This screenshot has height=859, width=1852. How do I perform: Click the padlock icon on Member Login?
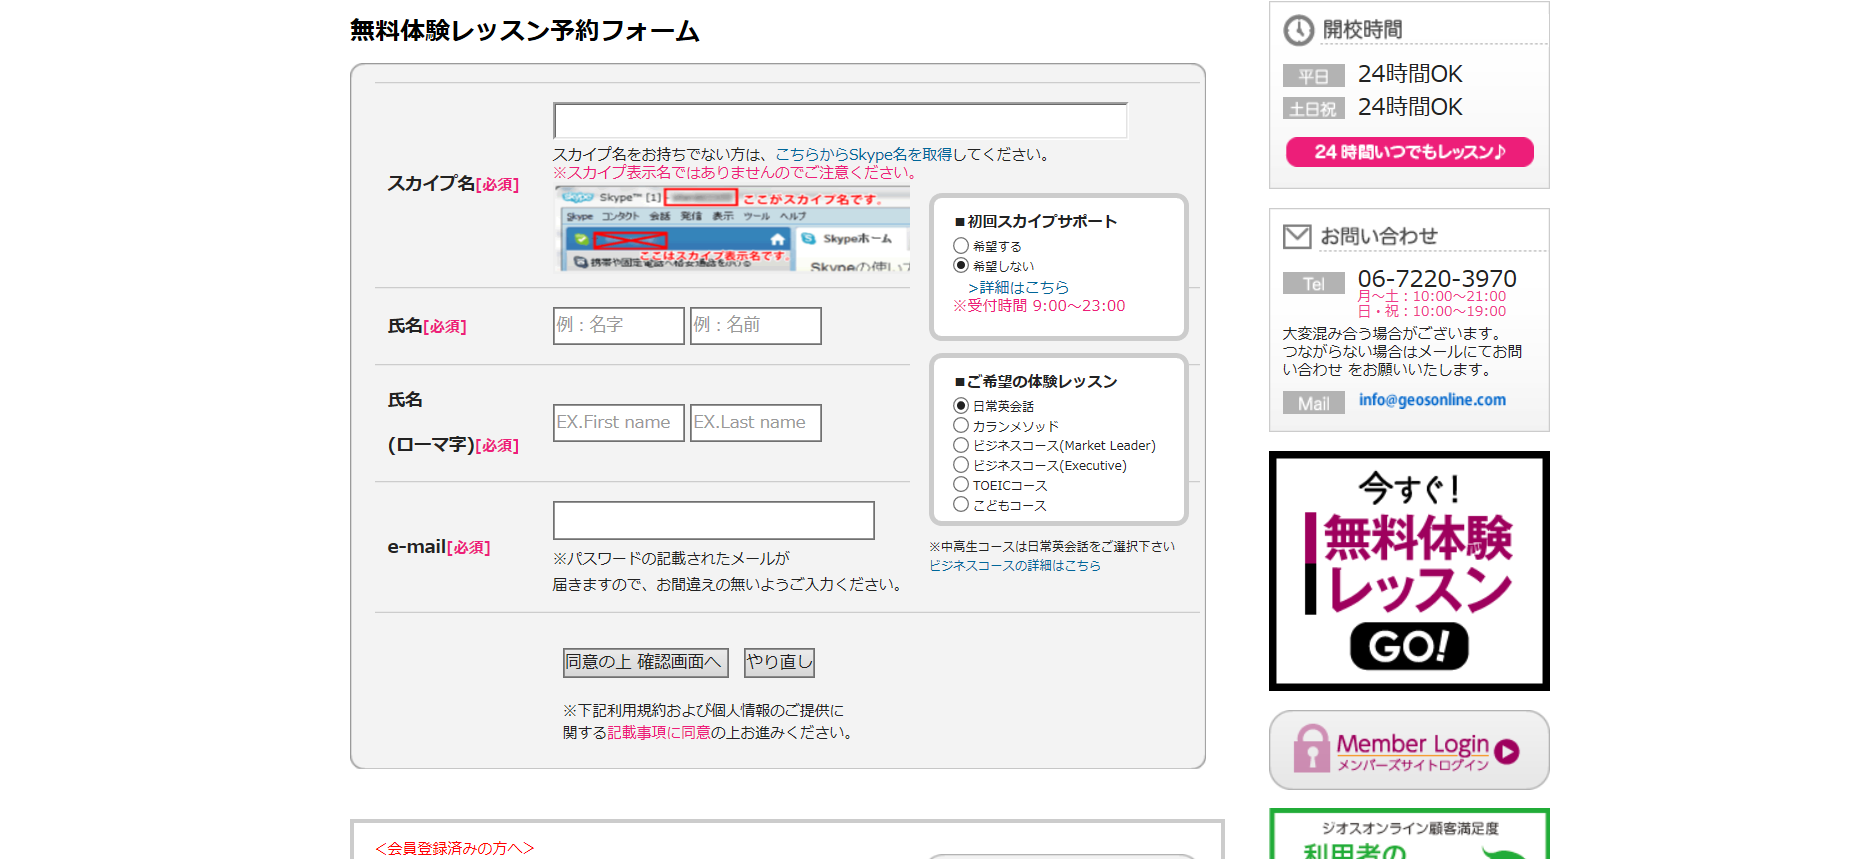1311,749
